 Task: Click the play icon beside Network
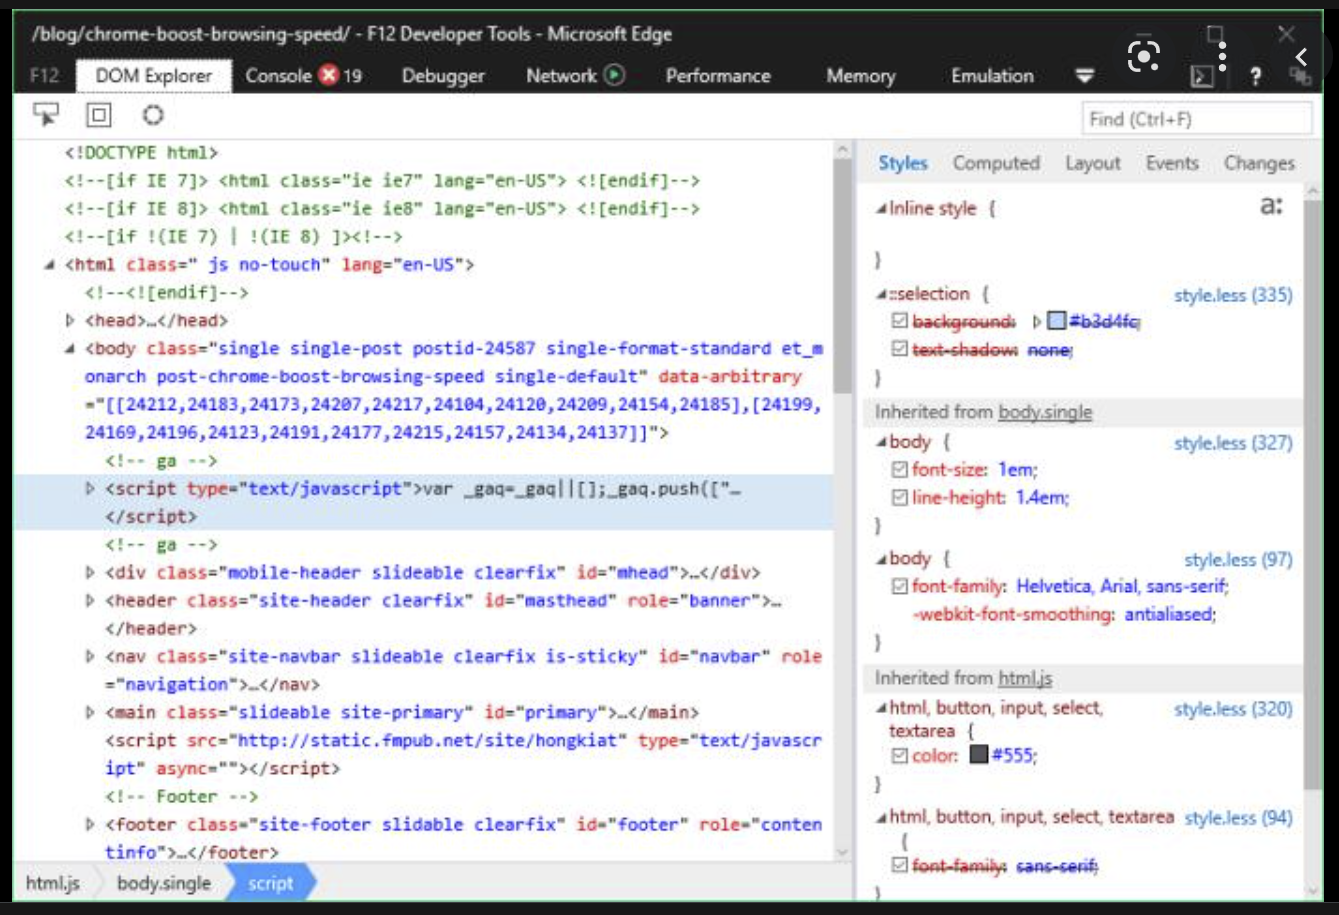pyautogui.click(x=615, y=75)
